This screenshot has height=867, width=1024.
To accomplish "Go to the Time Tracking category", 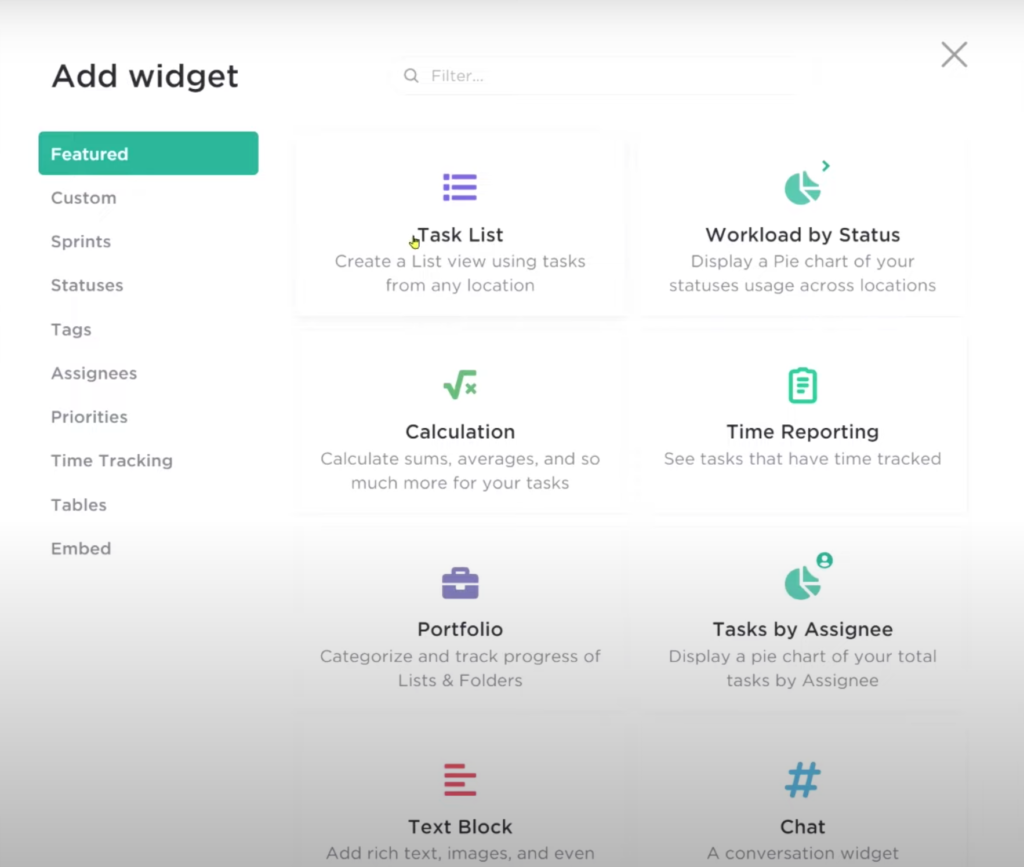I will (112, 461).
